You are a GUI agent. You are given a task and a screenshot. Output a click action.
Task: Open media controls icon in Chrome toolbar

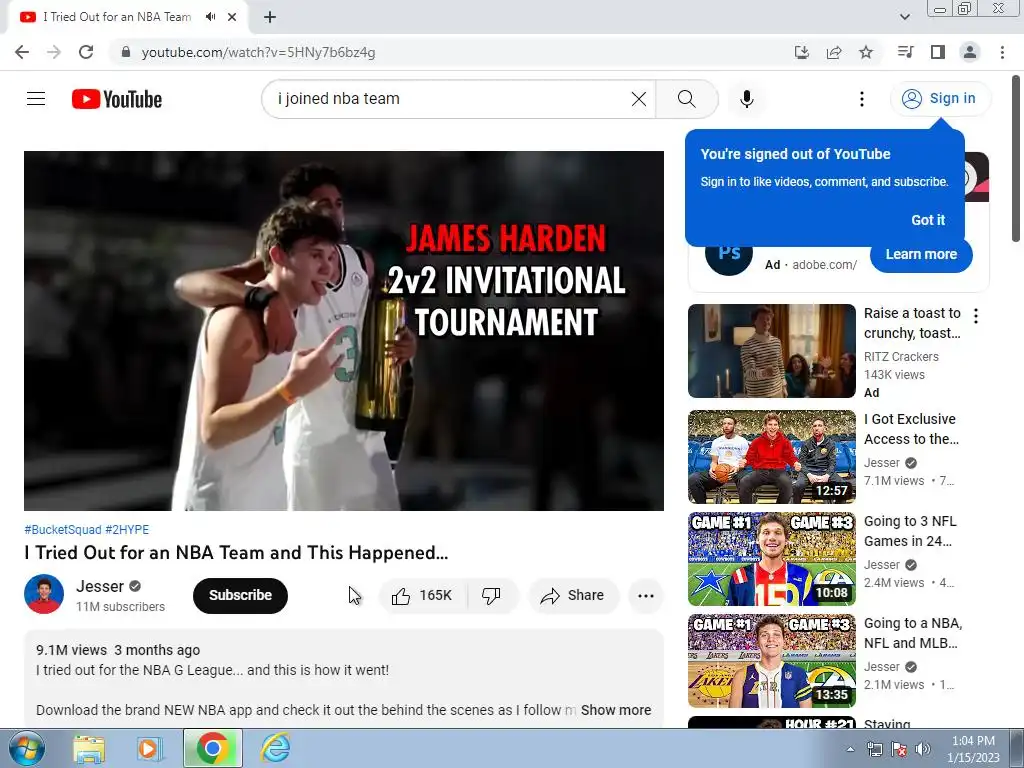(x=906, y=52)
